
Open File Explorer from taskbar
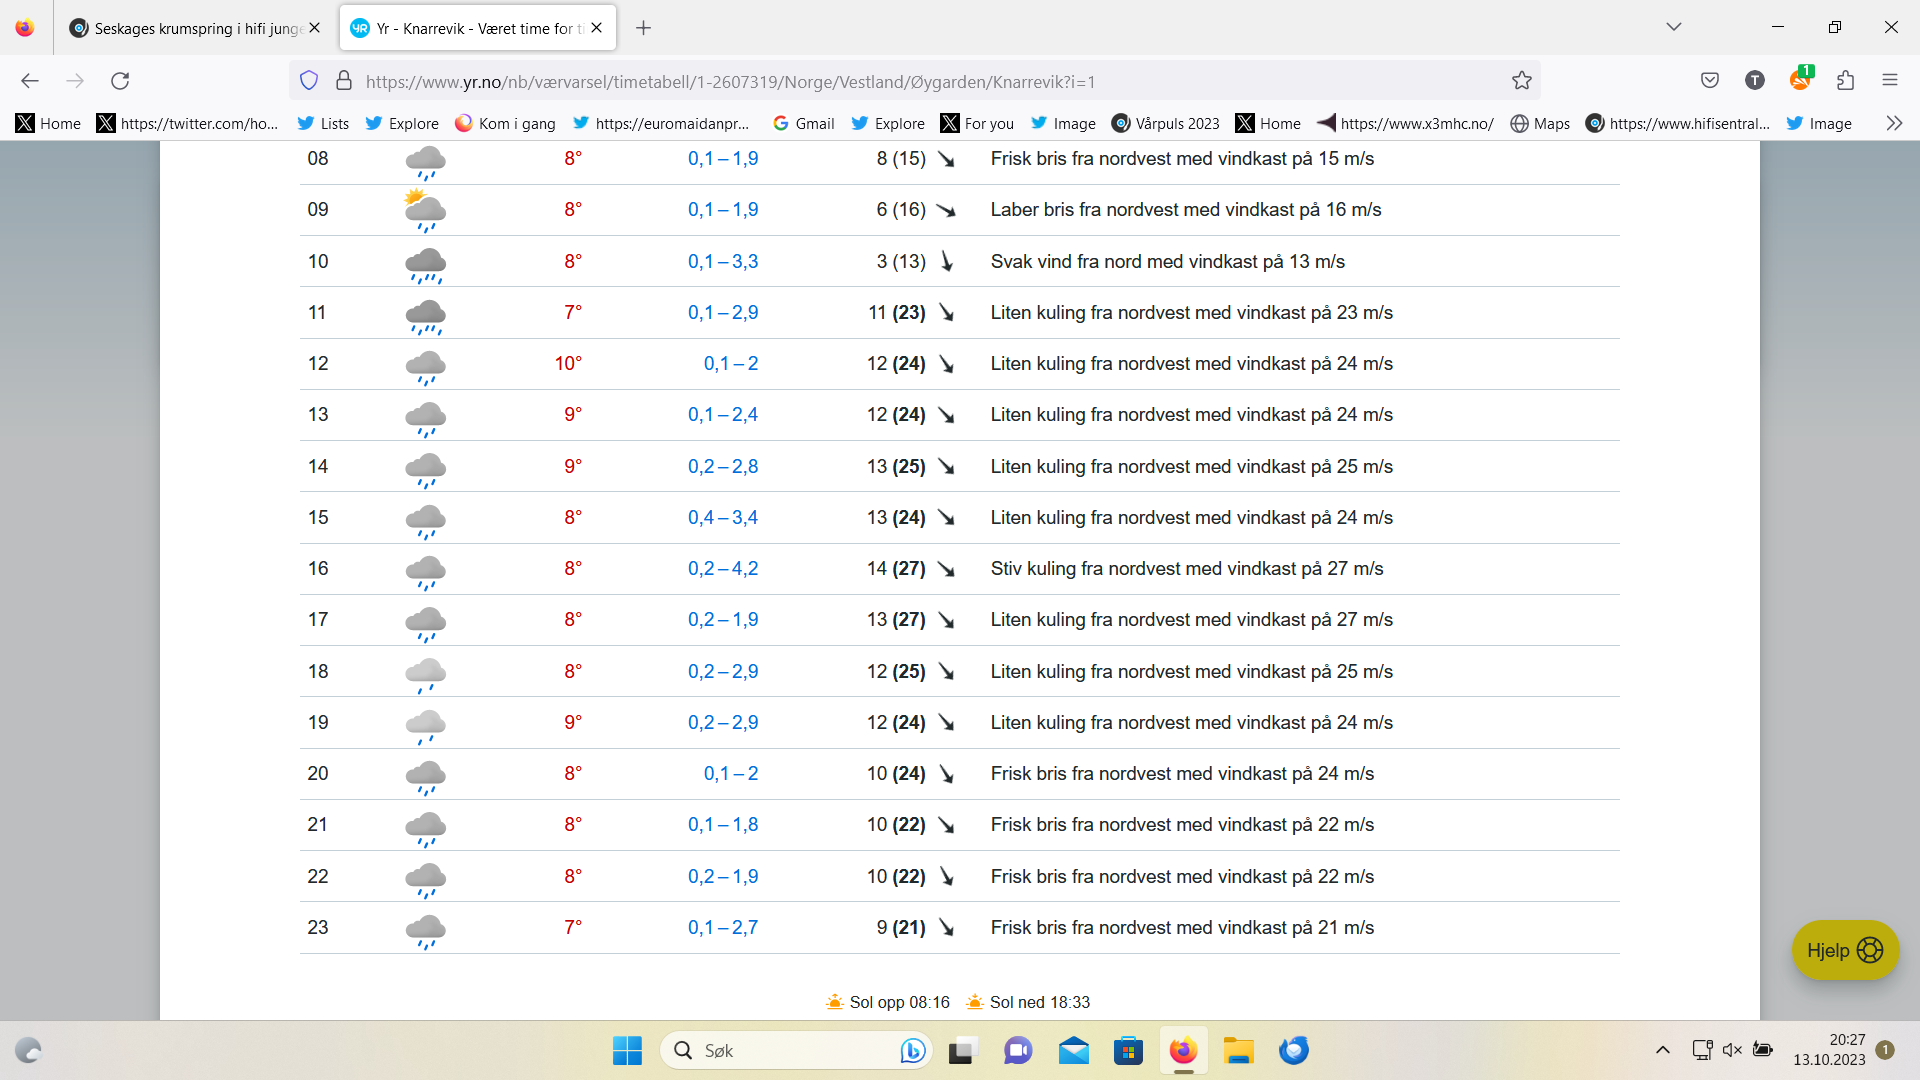[x=1238, y=1050]
